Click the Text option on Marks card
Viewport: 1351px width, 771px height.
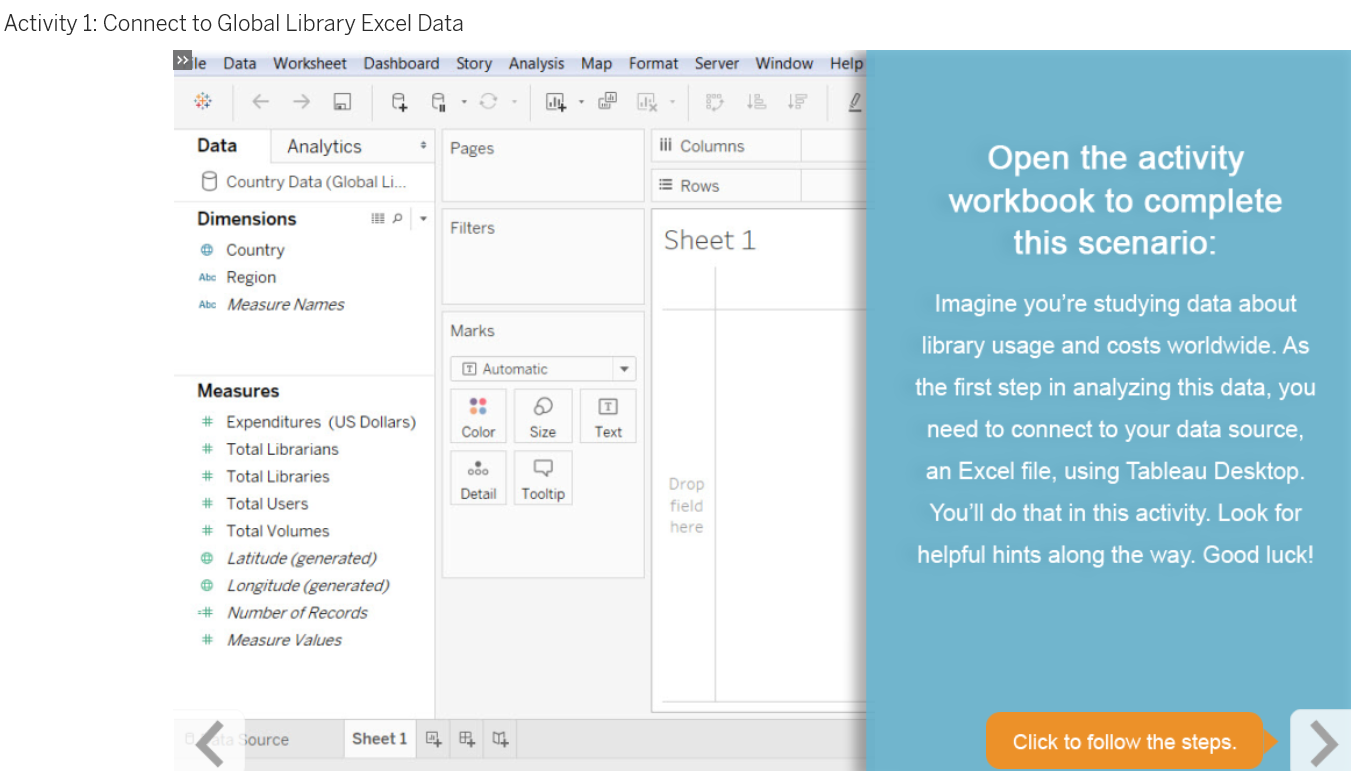click(x=607, y=415)
